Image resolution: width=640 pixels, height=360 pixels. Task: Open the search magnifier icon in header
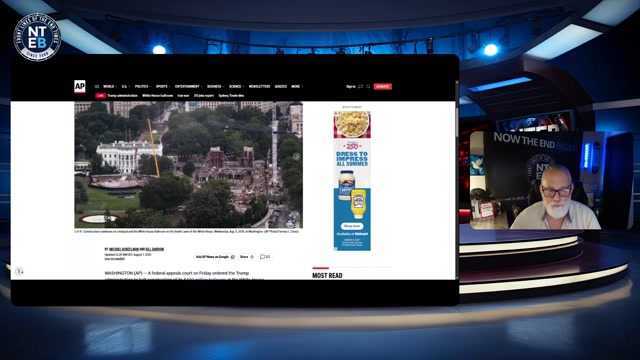[x=368, y=87]
